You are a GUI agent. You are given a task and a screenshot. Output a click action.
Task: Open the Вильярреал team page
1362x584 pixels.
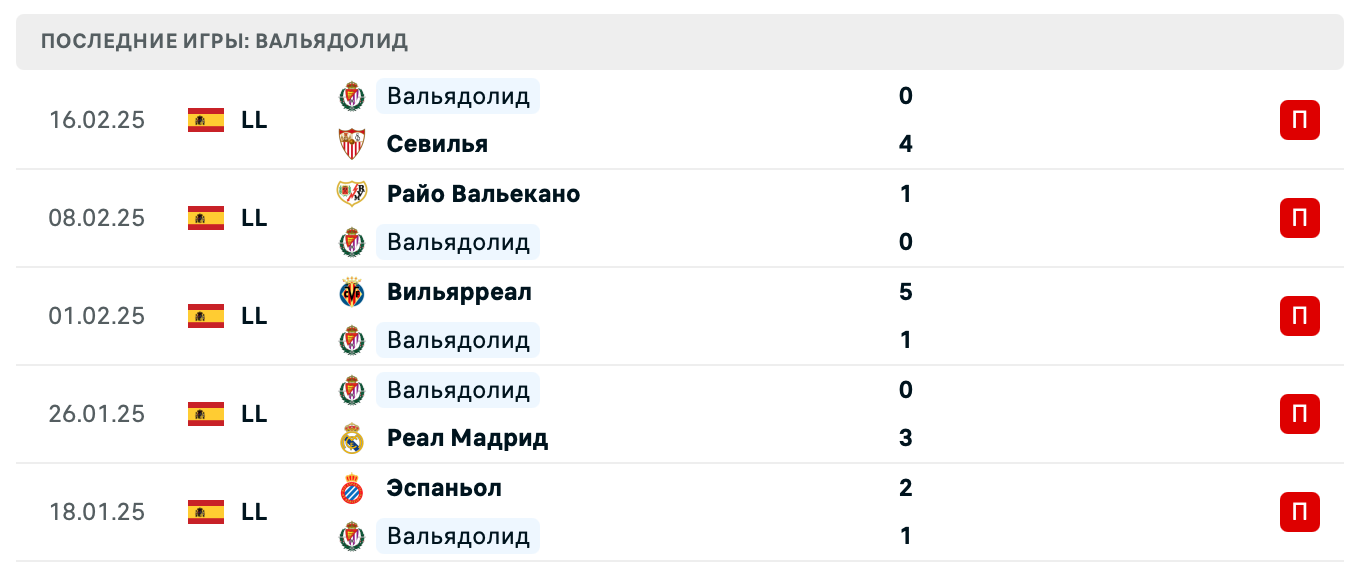459,292
